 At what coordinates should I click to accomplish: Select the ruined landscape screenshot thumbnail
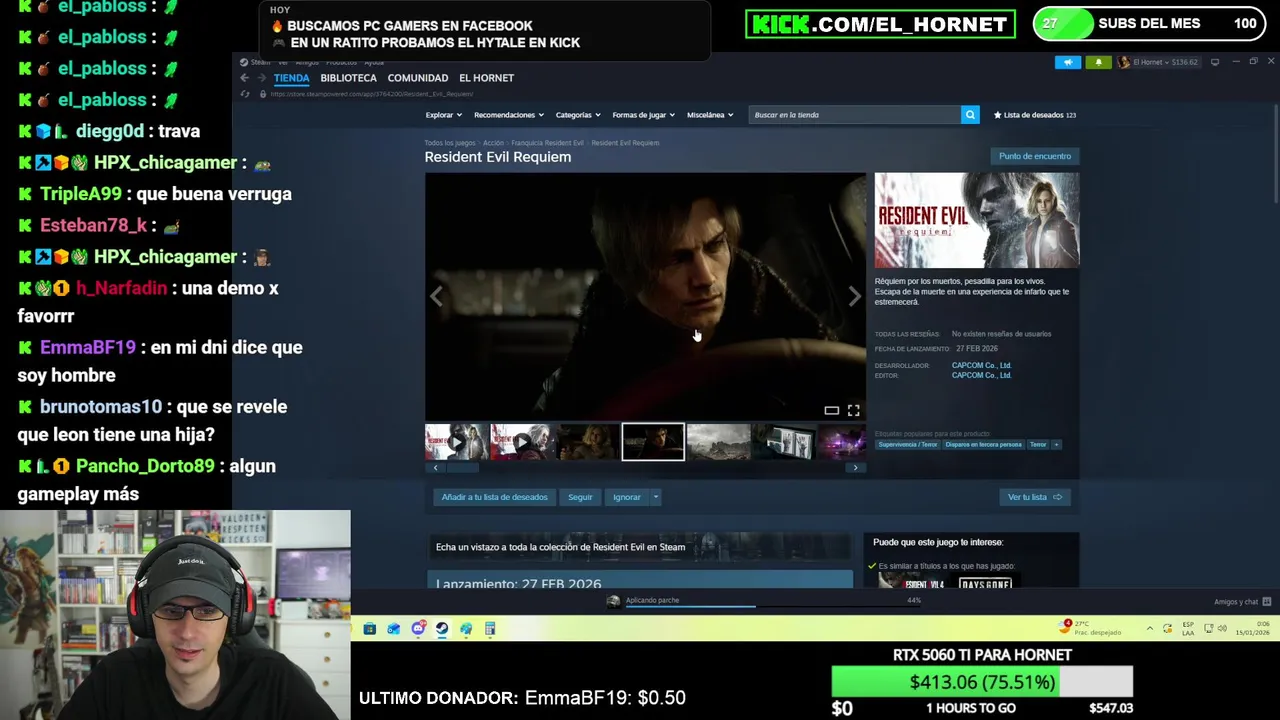[718, 442]
